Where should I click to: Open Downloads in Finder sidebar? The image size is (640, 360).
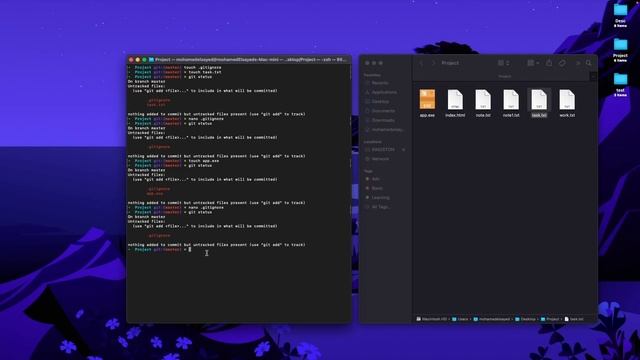click(383, 120)
